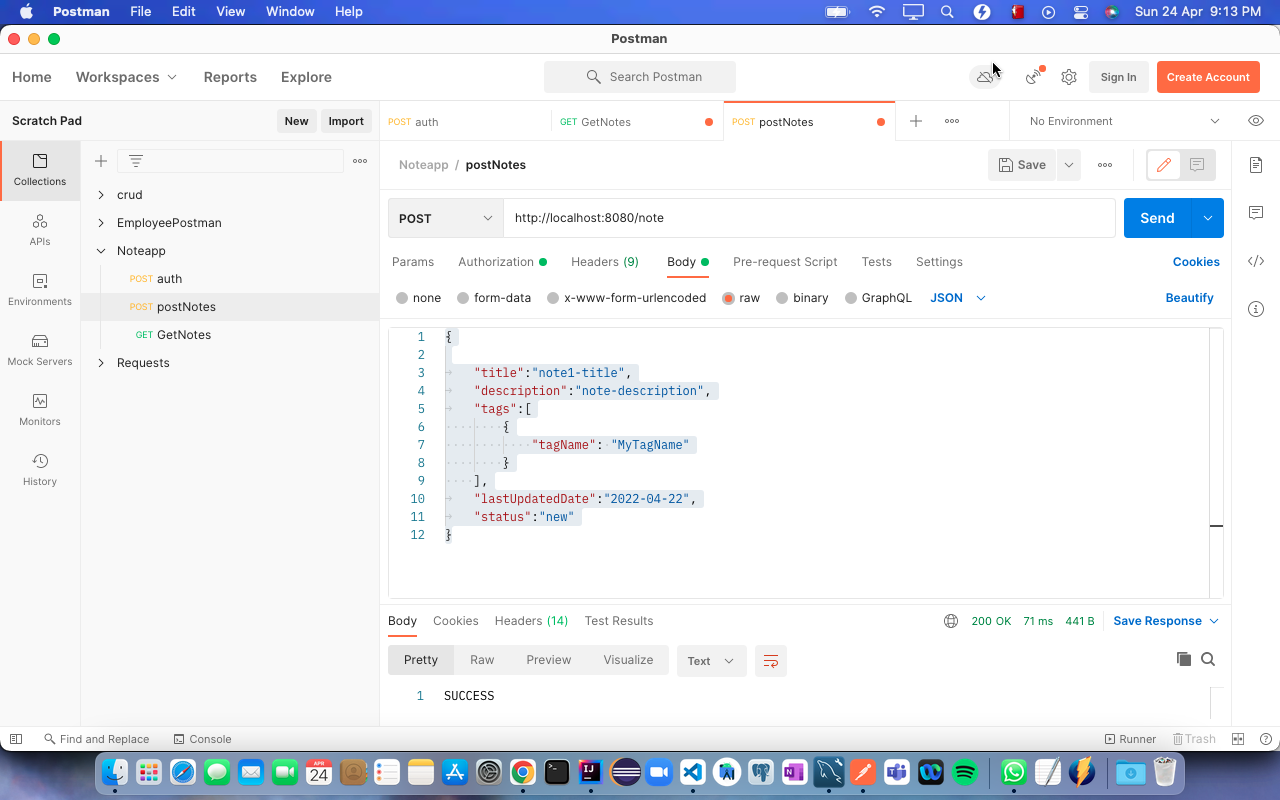Viewport: 1280px width, 800px height.
Task: Open the two-pane view icon
Action: click(1238, 739)
